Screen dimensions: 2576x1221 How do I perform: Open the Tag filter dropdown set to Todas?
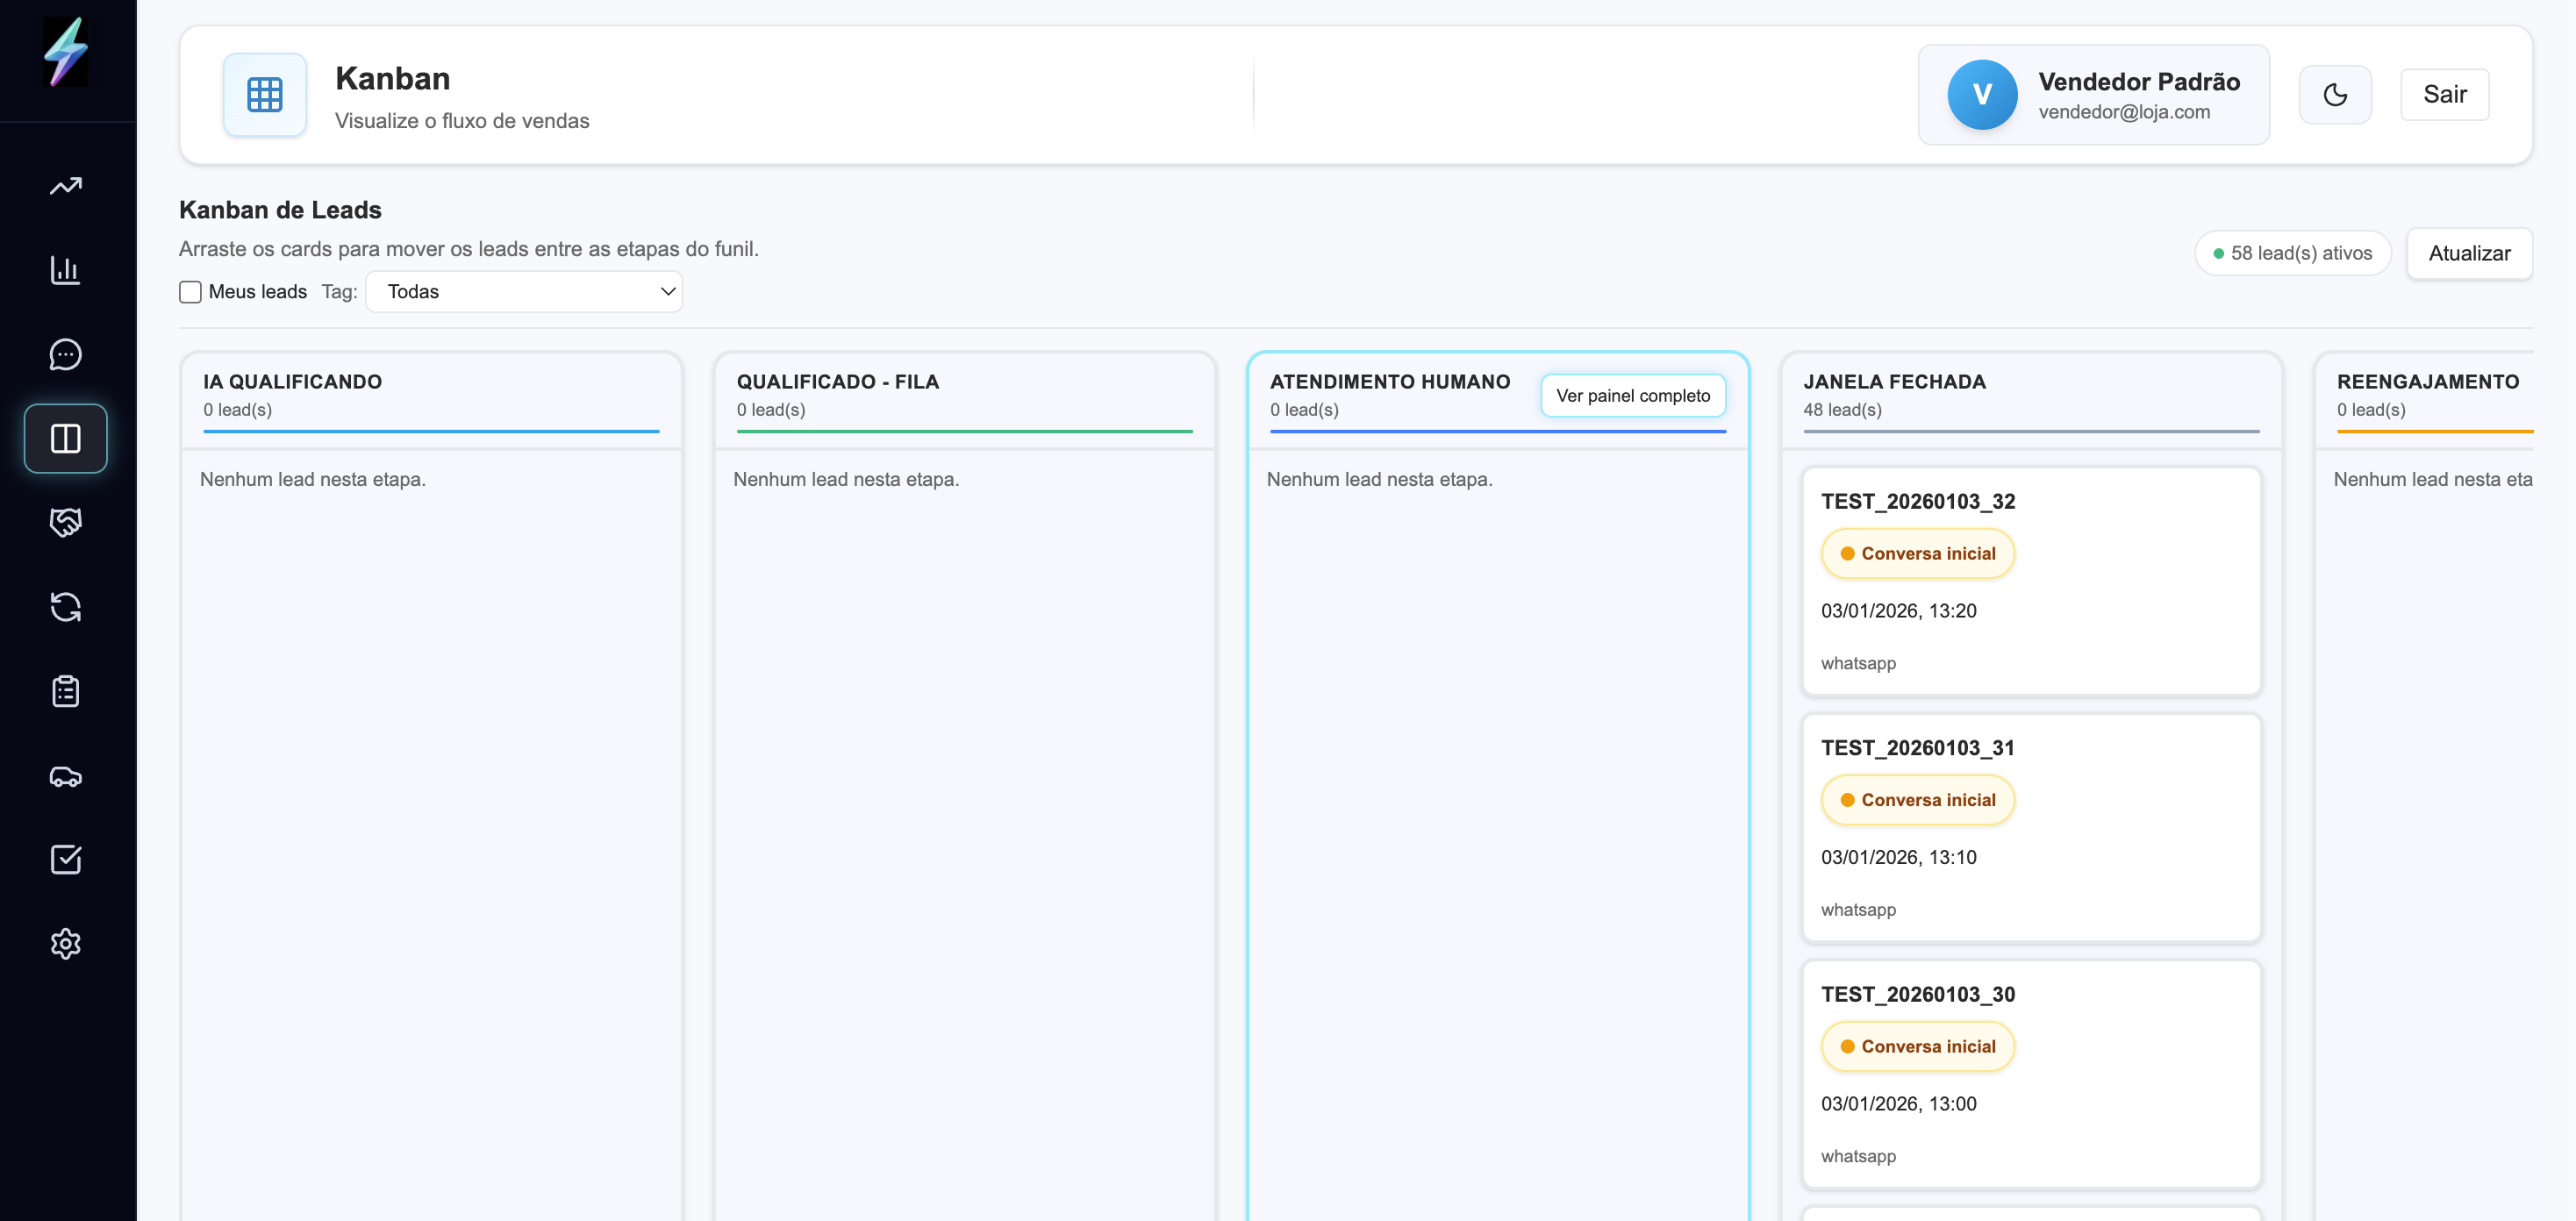click(x=524, y=291)
